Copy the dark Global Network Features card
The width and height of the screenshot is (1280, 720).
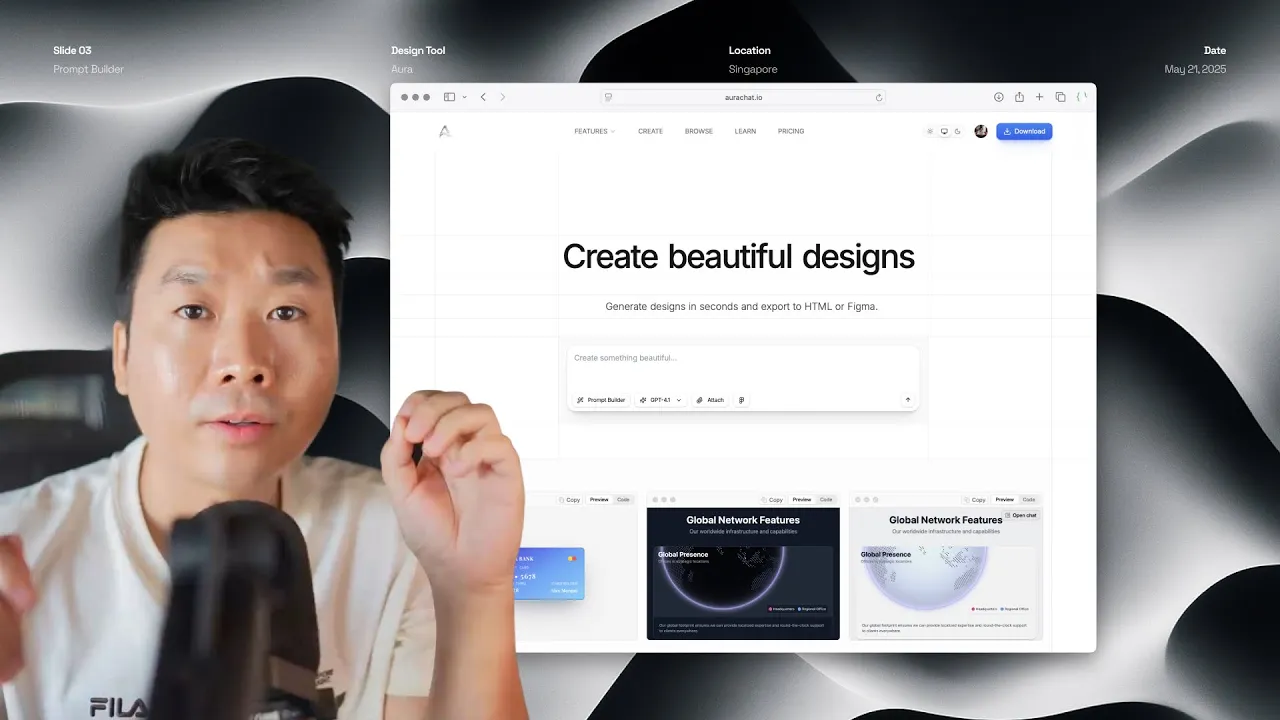772,499
